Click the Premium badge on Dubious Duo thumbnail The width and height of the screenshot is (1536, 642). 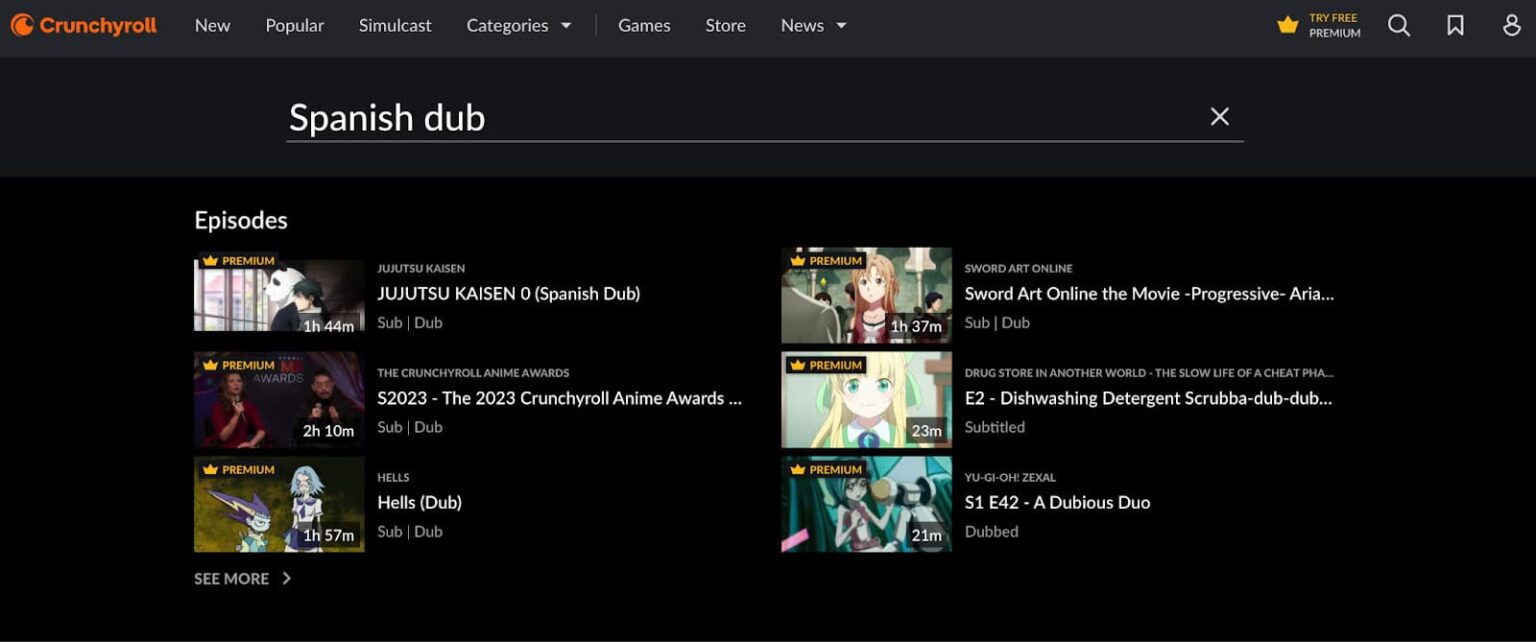coord(825,469)
